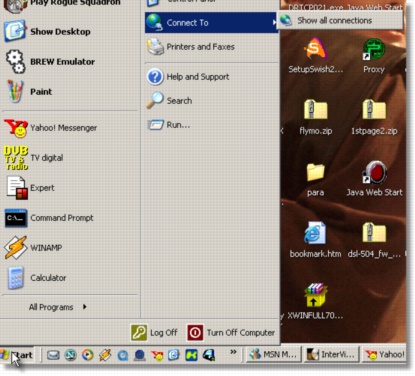
Task: Launch Yahoo Messenger quick launch icon
Action: [157, 356]
